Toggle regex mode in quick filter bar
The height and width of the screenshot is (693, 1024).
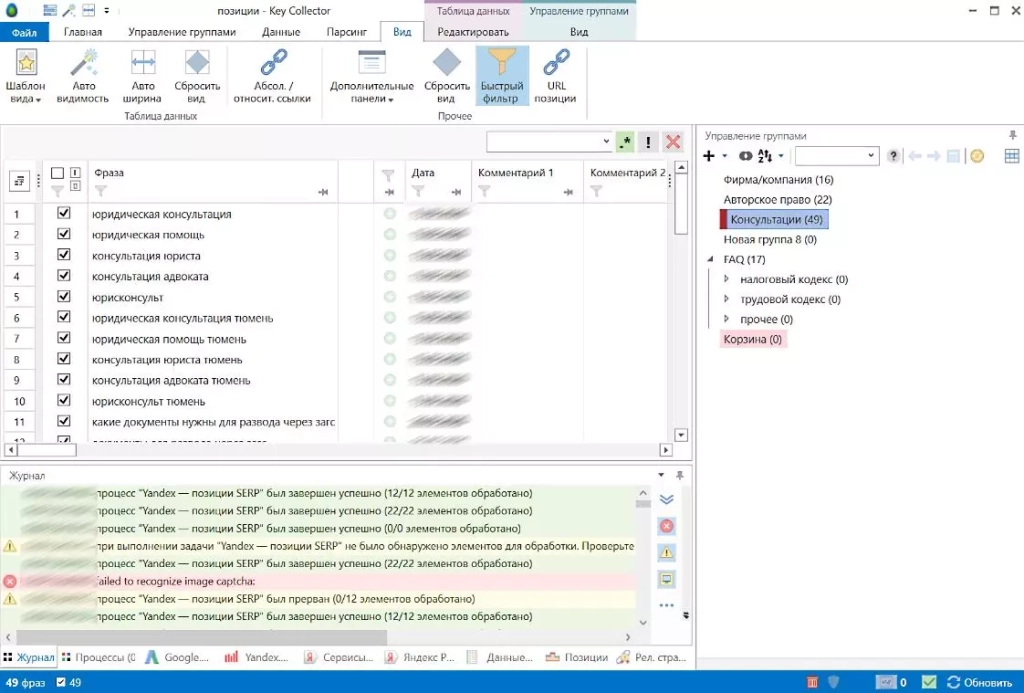(625, 142)
